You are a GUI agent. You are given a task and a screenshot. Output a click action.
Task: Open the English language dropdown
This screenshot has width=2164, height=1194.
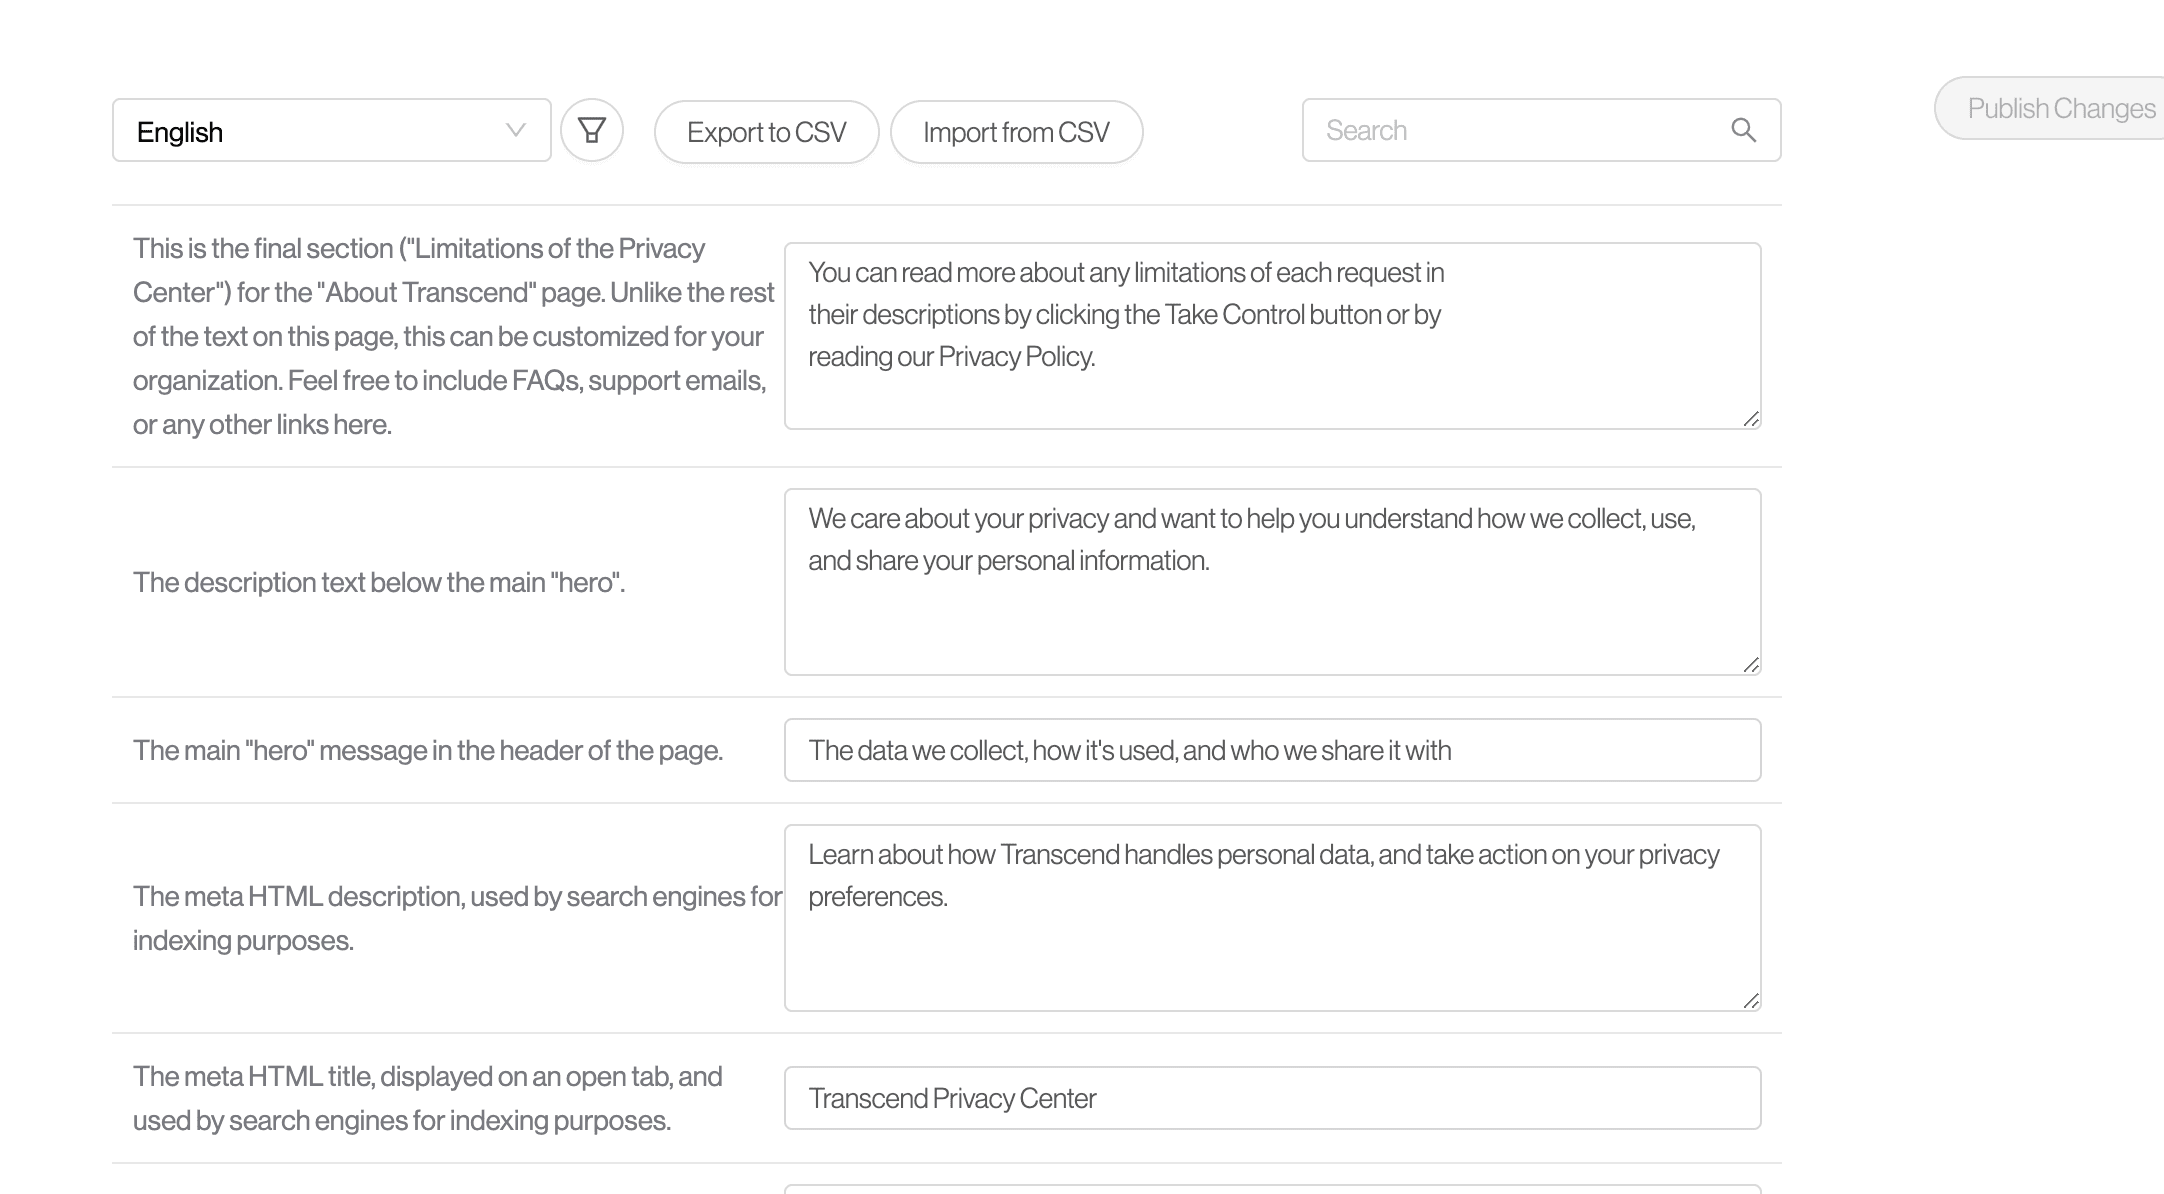tap(331, 131)
